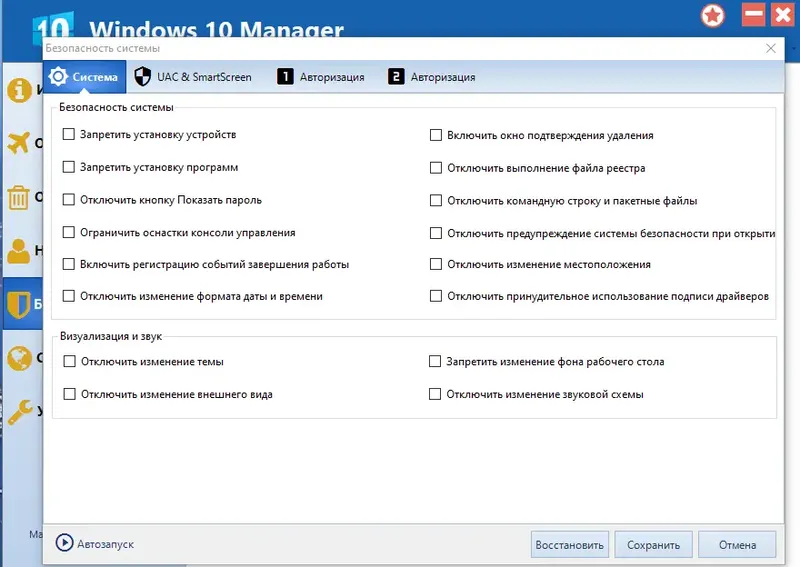Screen dimensions: 800x567
Task: Enable Запретить установку устройств
Action: (68, 134)
